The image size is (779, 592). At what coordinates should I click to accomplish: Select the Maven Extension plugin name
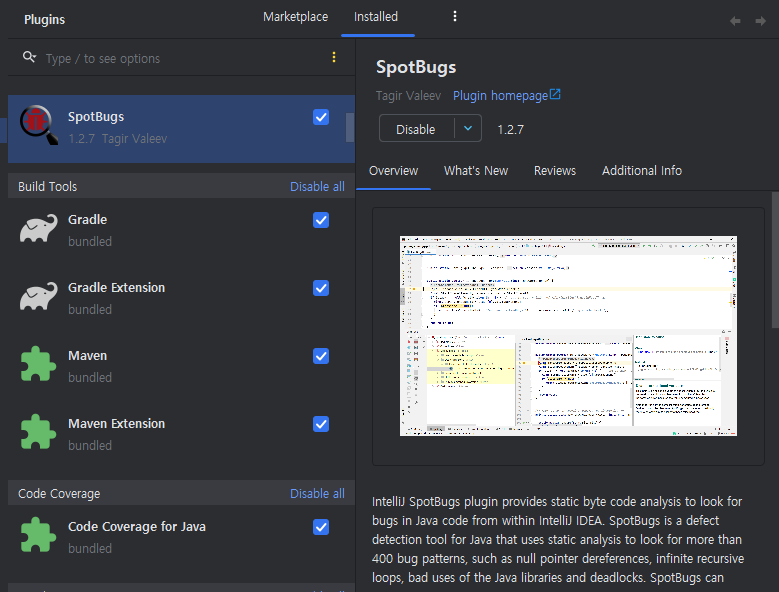(116, 424)
